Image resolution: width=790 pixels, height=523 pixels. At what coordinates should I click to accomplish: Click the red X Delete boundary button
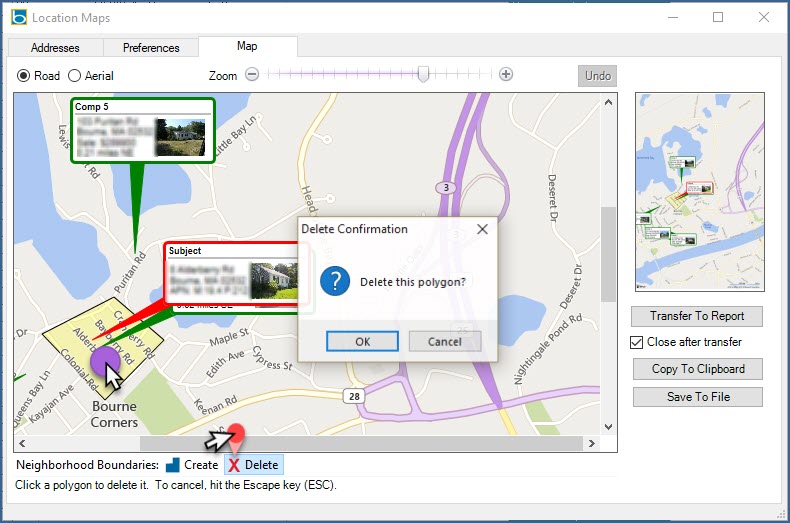point(254,465)
